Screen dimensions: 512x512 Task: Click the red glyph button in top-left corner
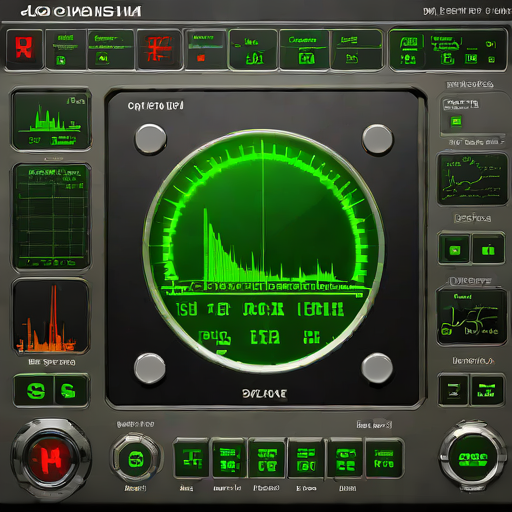(24, 49)
